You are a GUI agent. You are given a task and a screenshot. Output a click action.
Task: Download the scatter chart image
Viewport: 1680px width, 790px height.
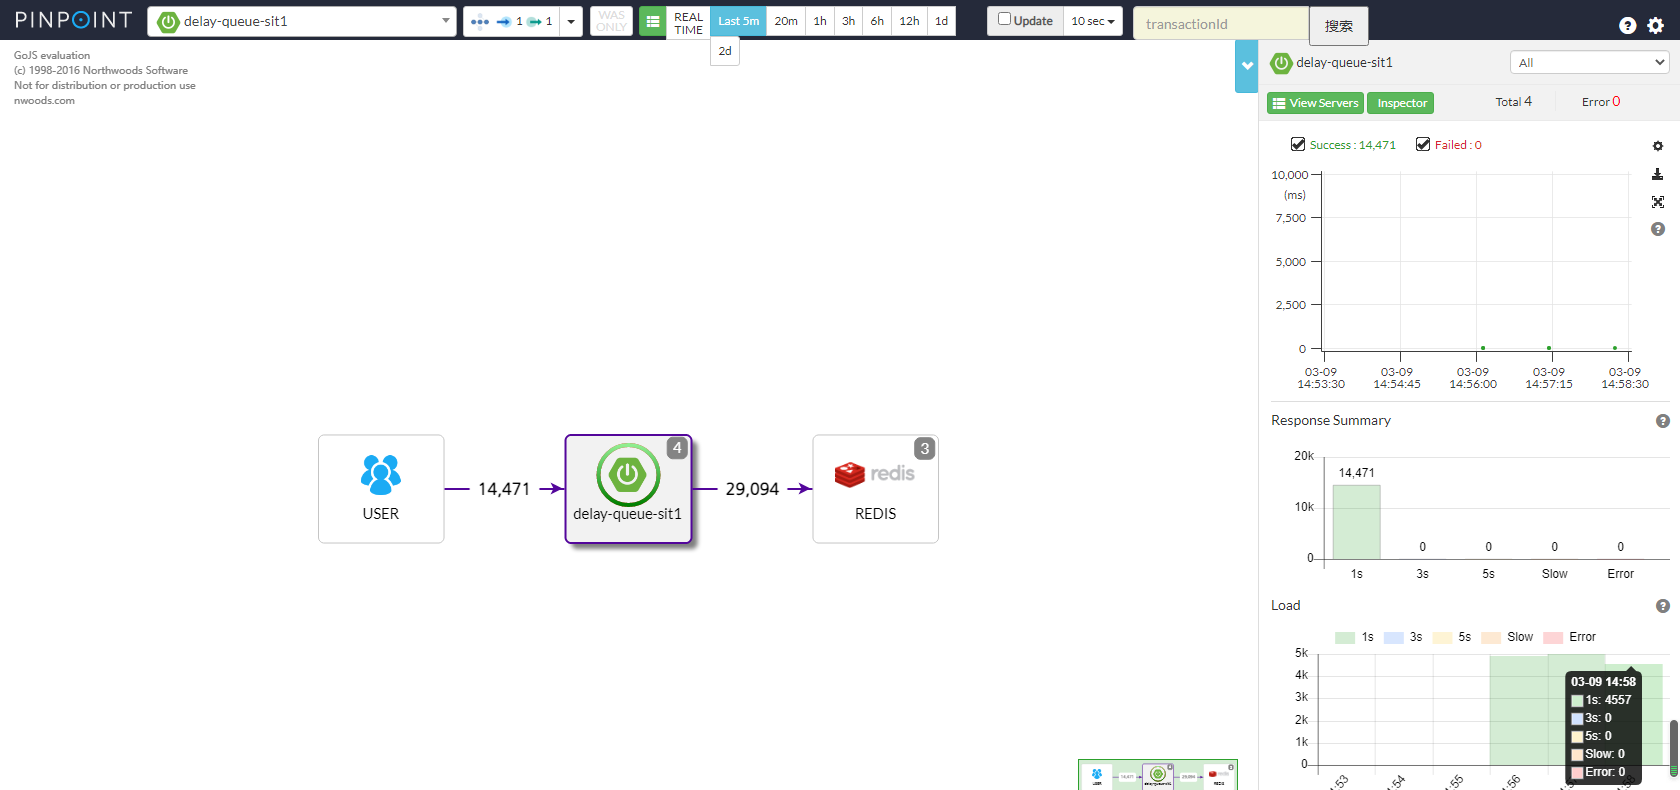coord(1658,174)
